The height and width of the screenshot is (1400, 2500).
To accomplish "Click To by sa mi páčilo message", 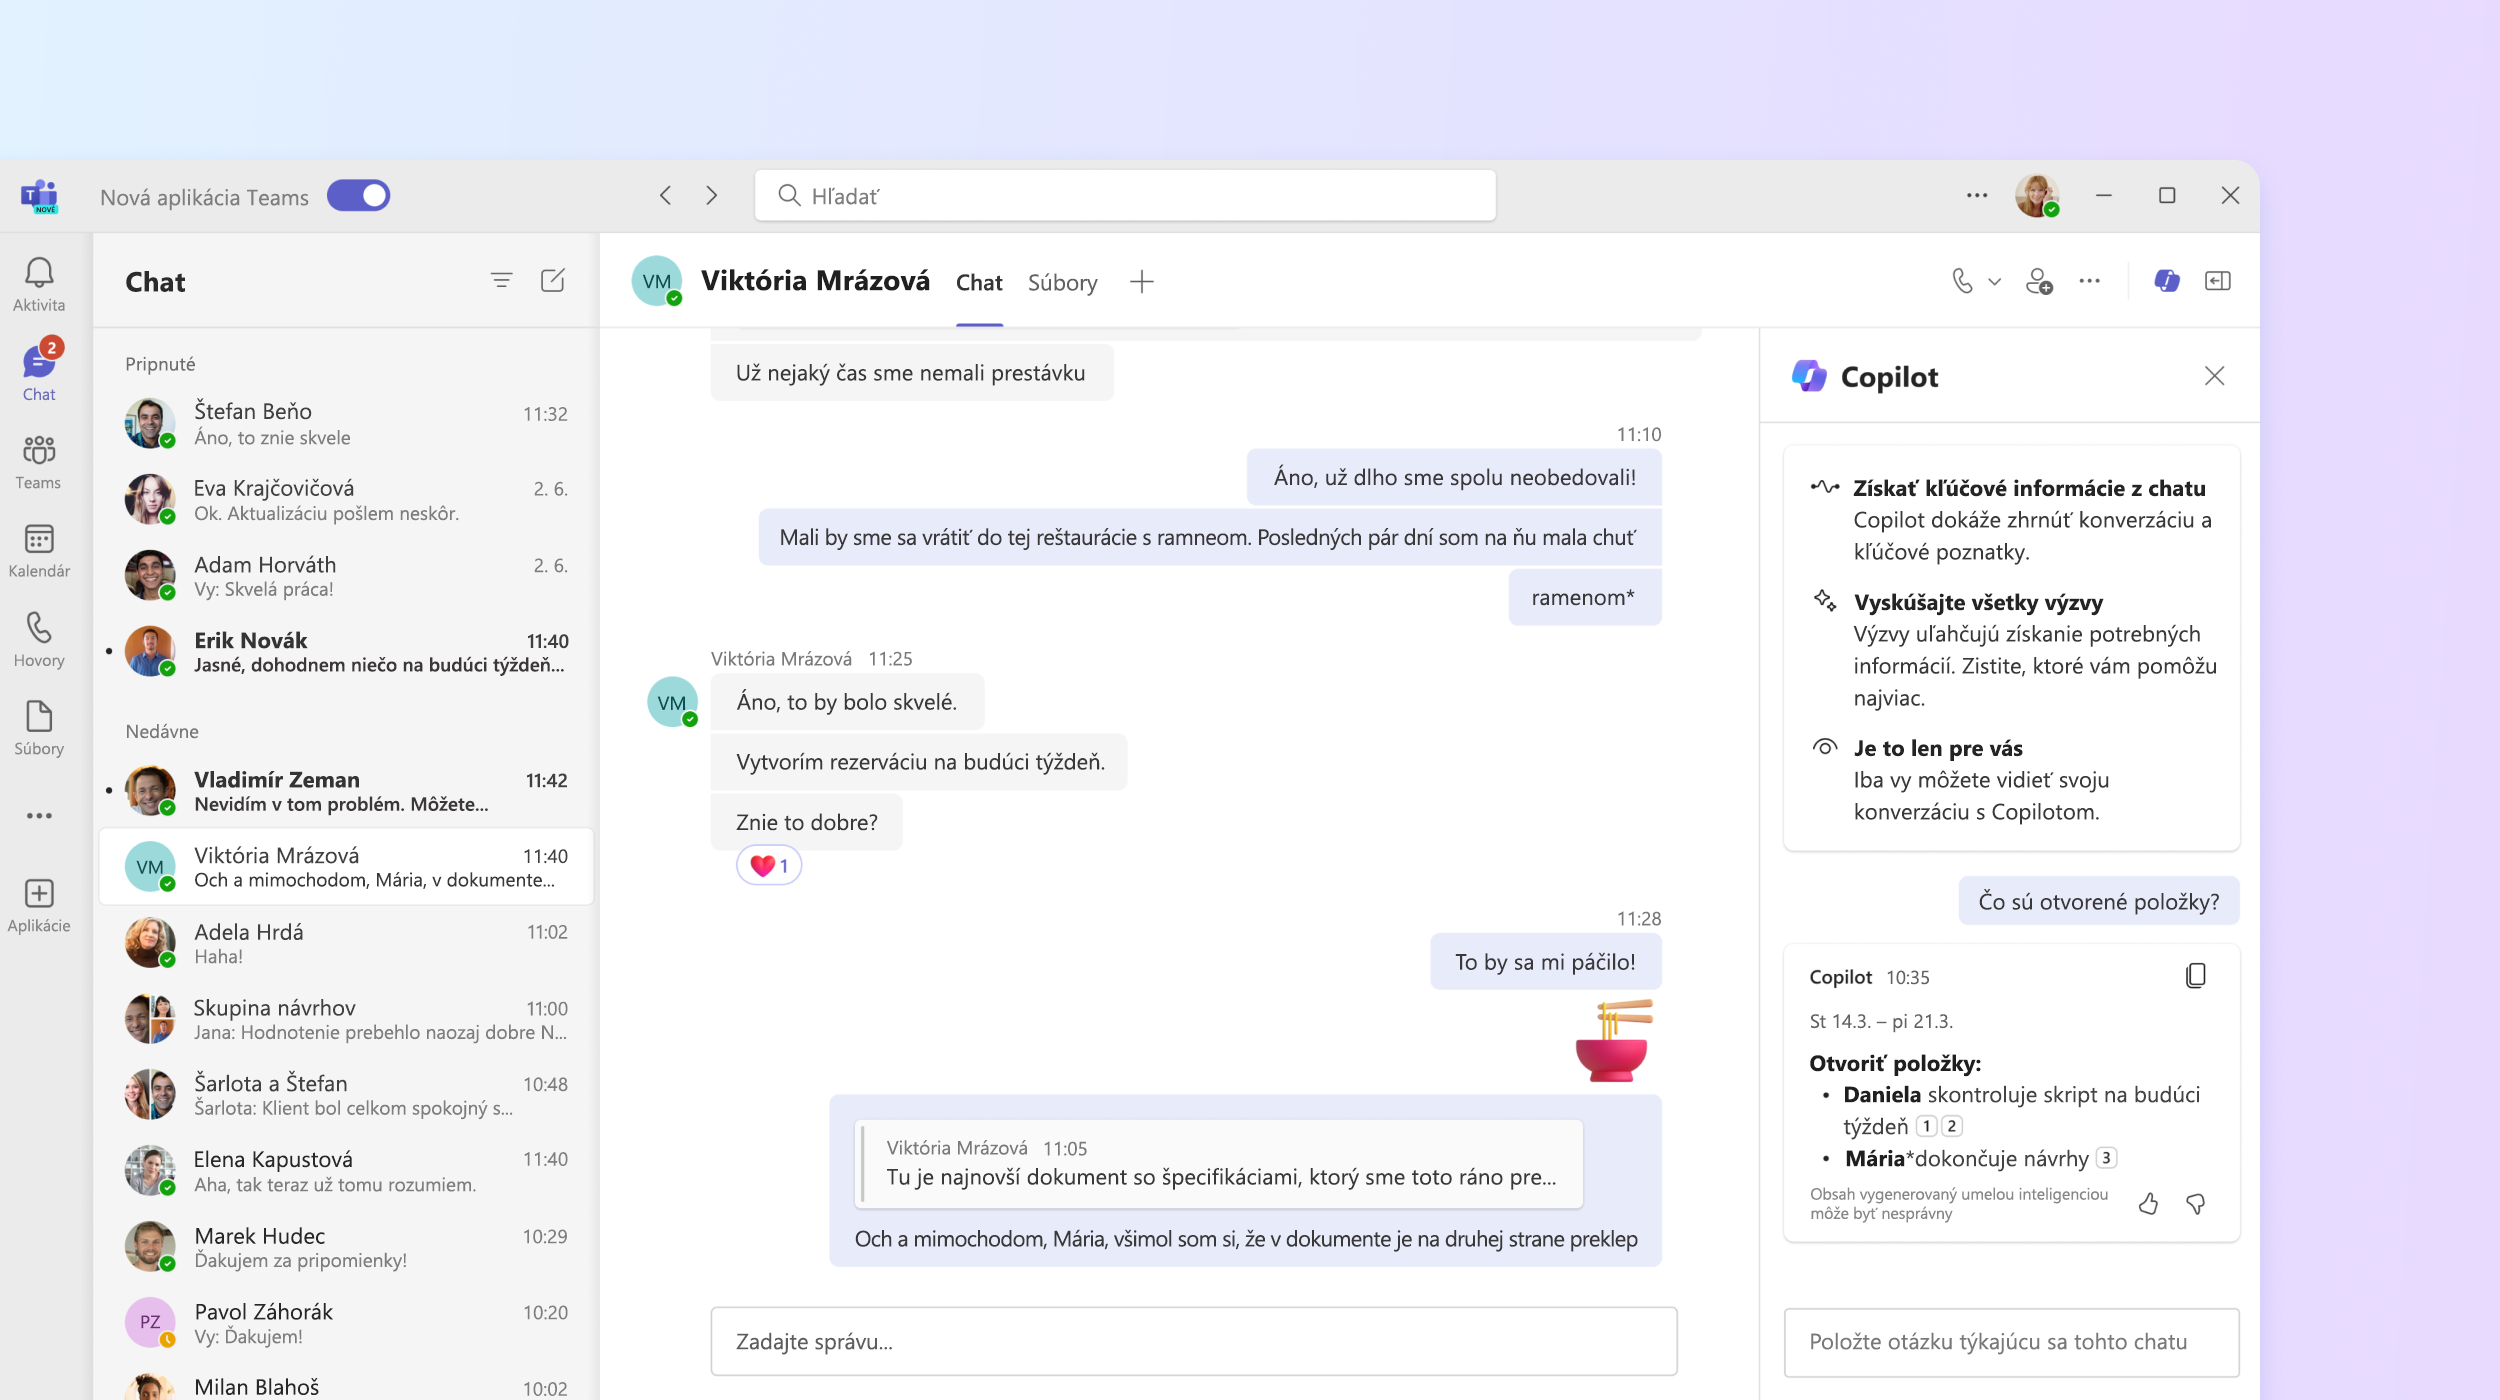I will point(1545,962).
